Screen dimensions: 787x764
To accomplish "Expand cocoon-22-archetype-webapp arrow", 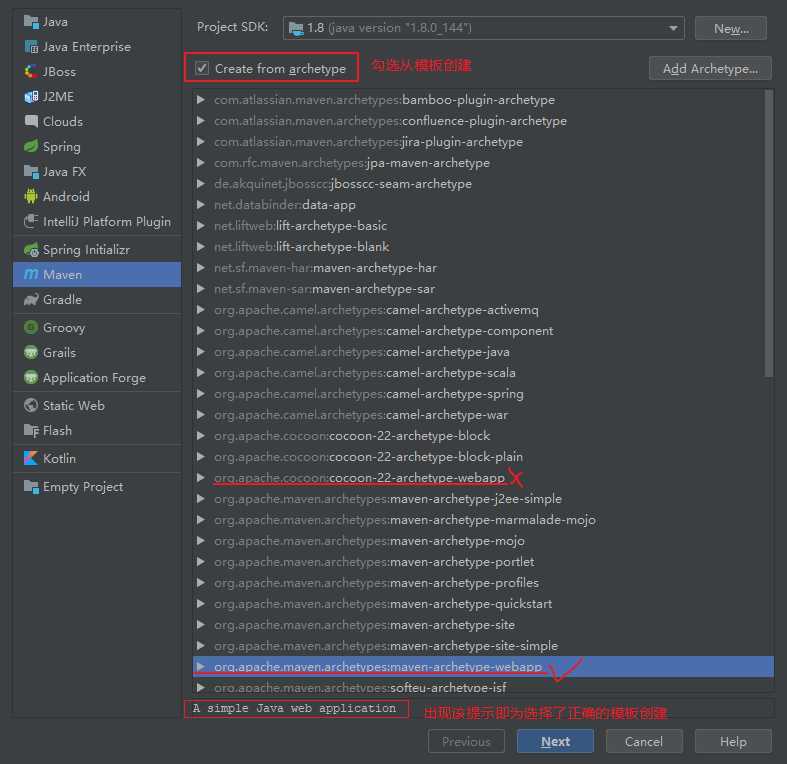I will pyautogui.click(x=200, y=478).
